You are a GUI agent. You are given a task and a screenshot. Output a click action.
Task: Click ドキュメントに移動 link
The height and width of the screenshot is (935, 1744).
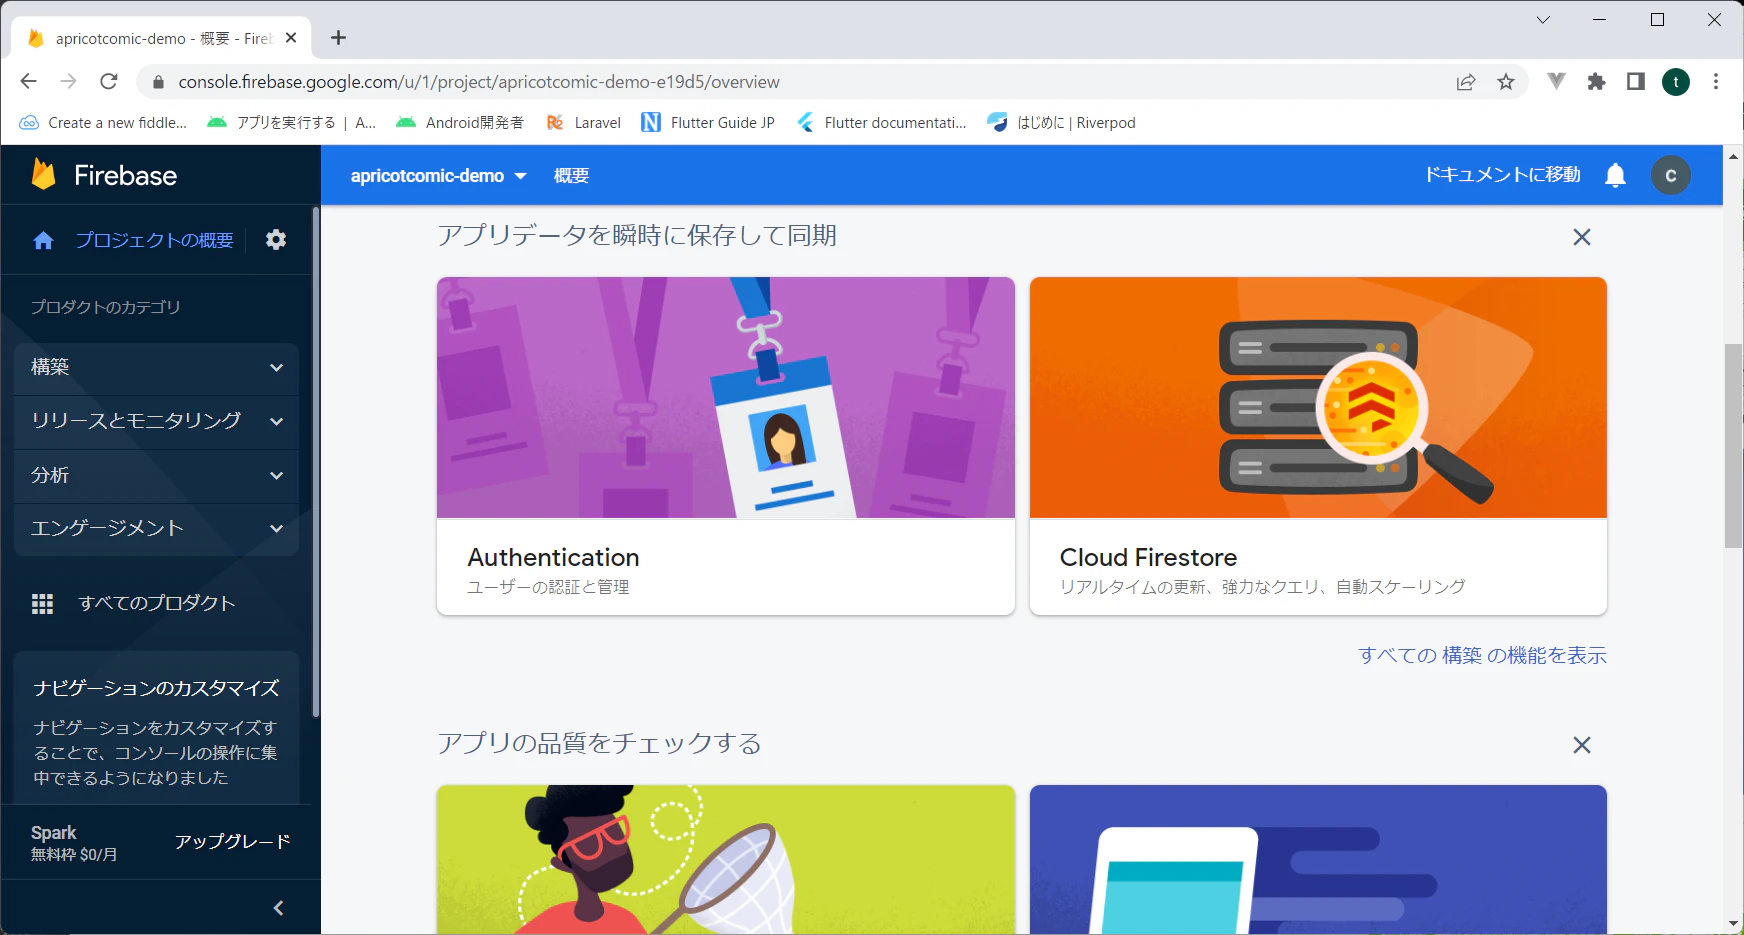point(1502,175)
